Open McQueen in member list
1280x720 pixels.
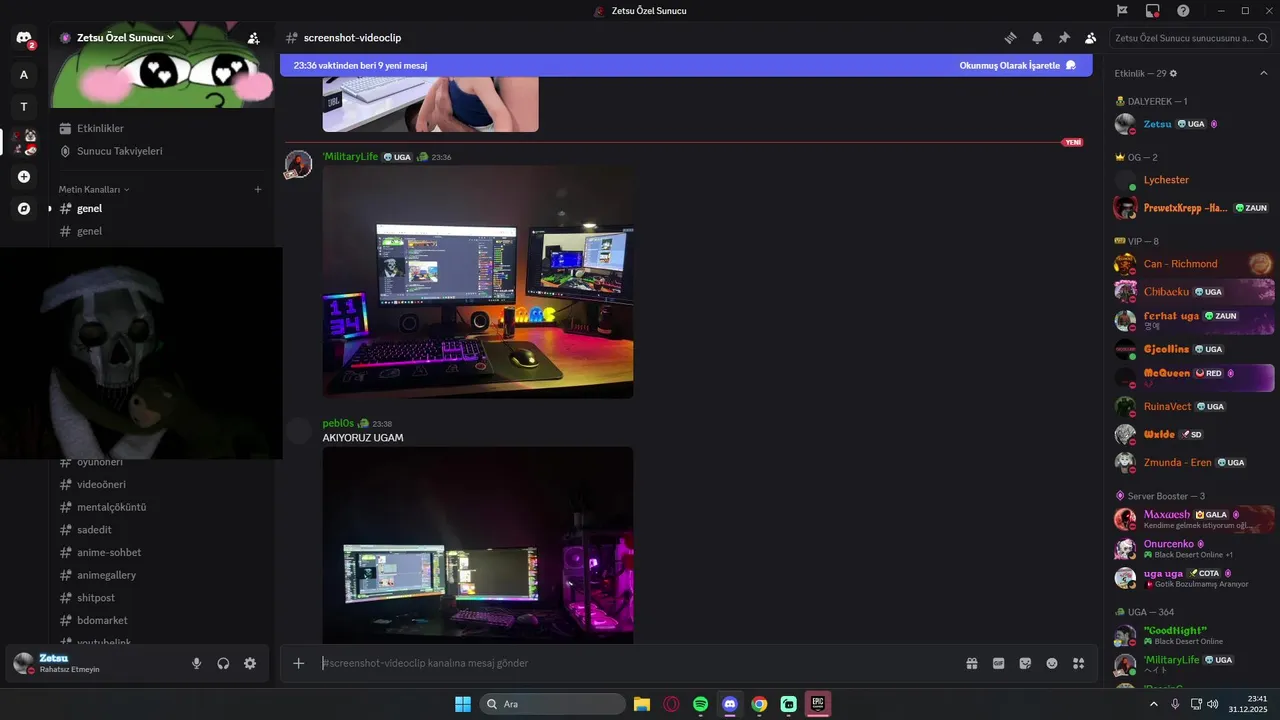pos(1191,378)
